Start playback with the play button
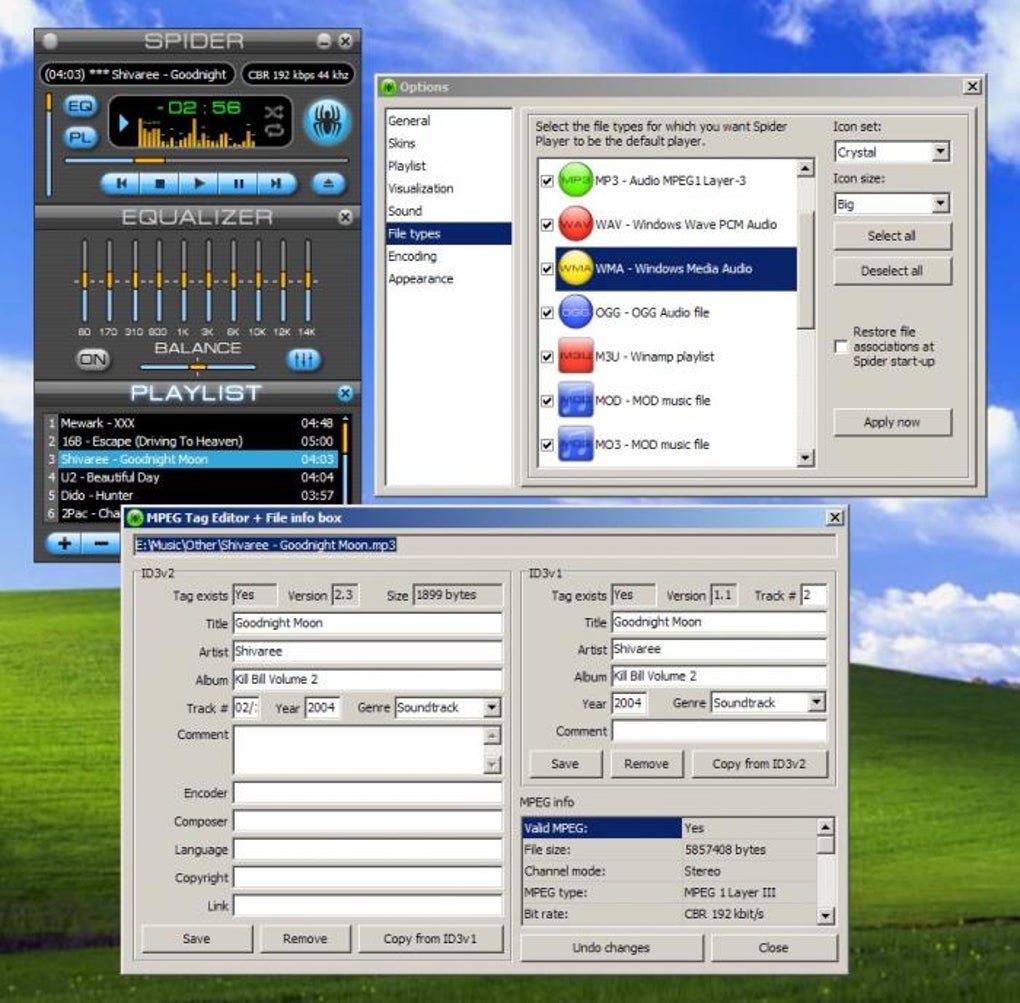 [x=199, y=183]
